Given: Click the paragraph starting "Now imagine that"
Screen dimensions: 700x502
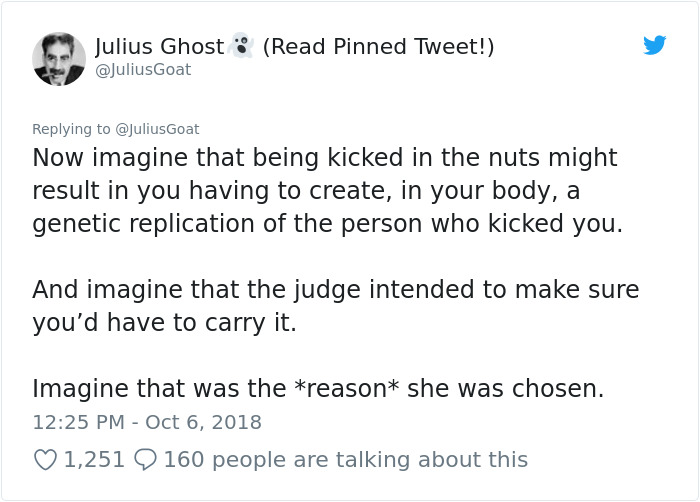Looking at the screenshot, I should [326, 190].
